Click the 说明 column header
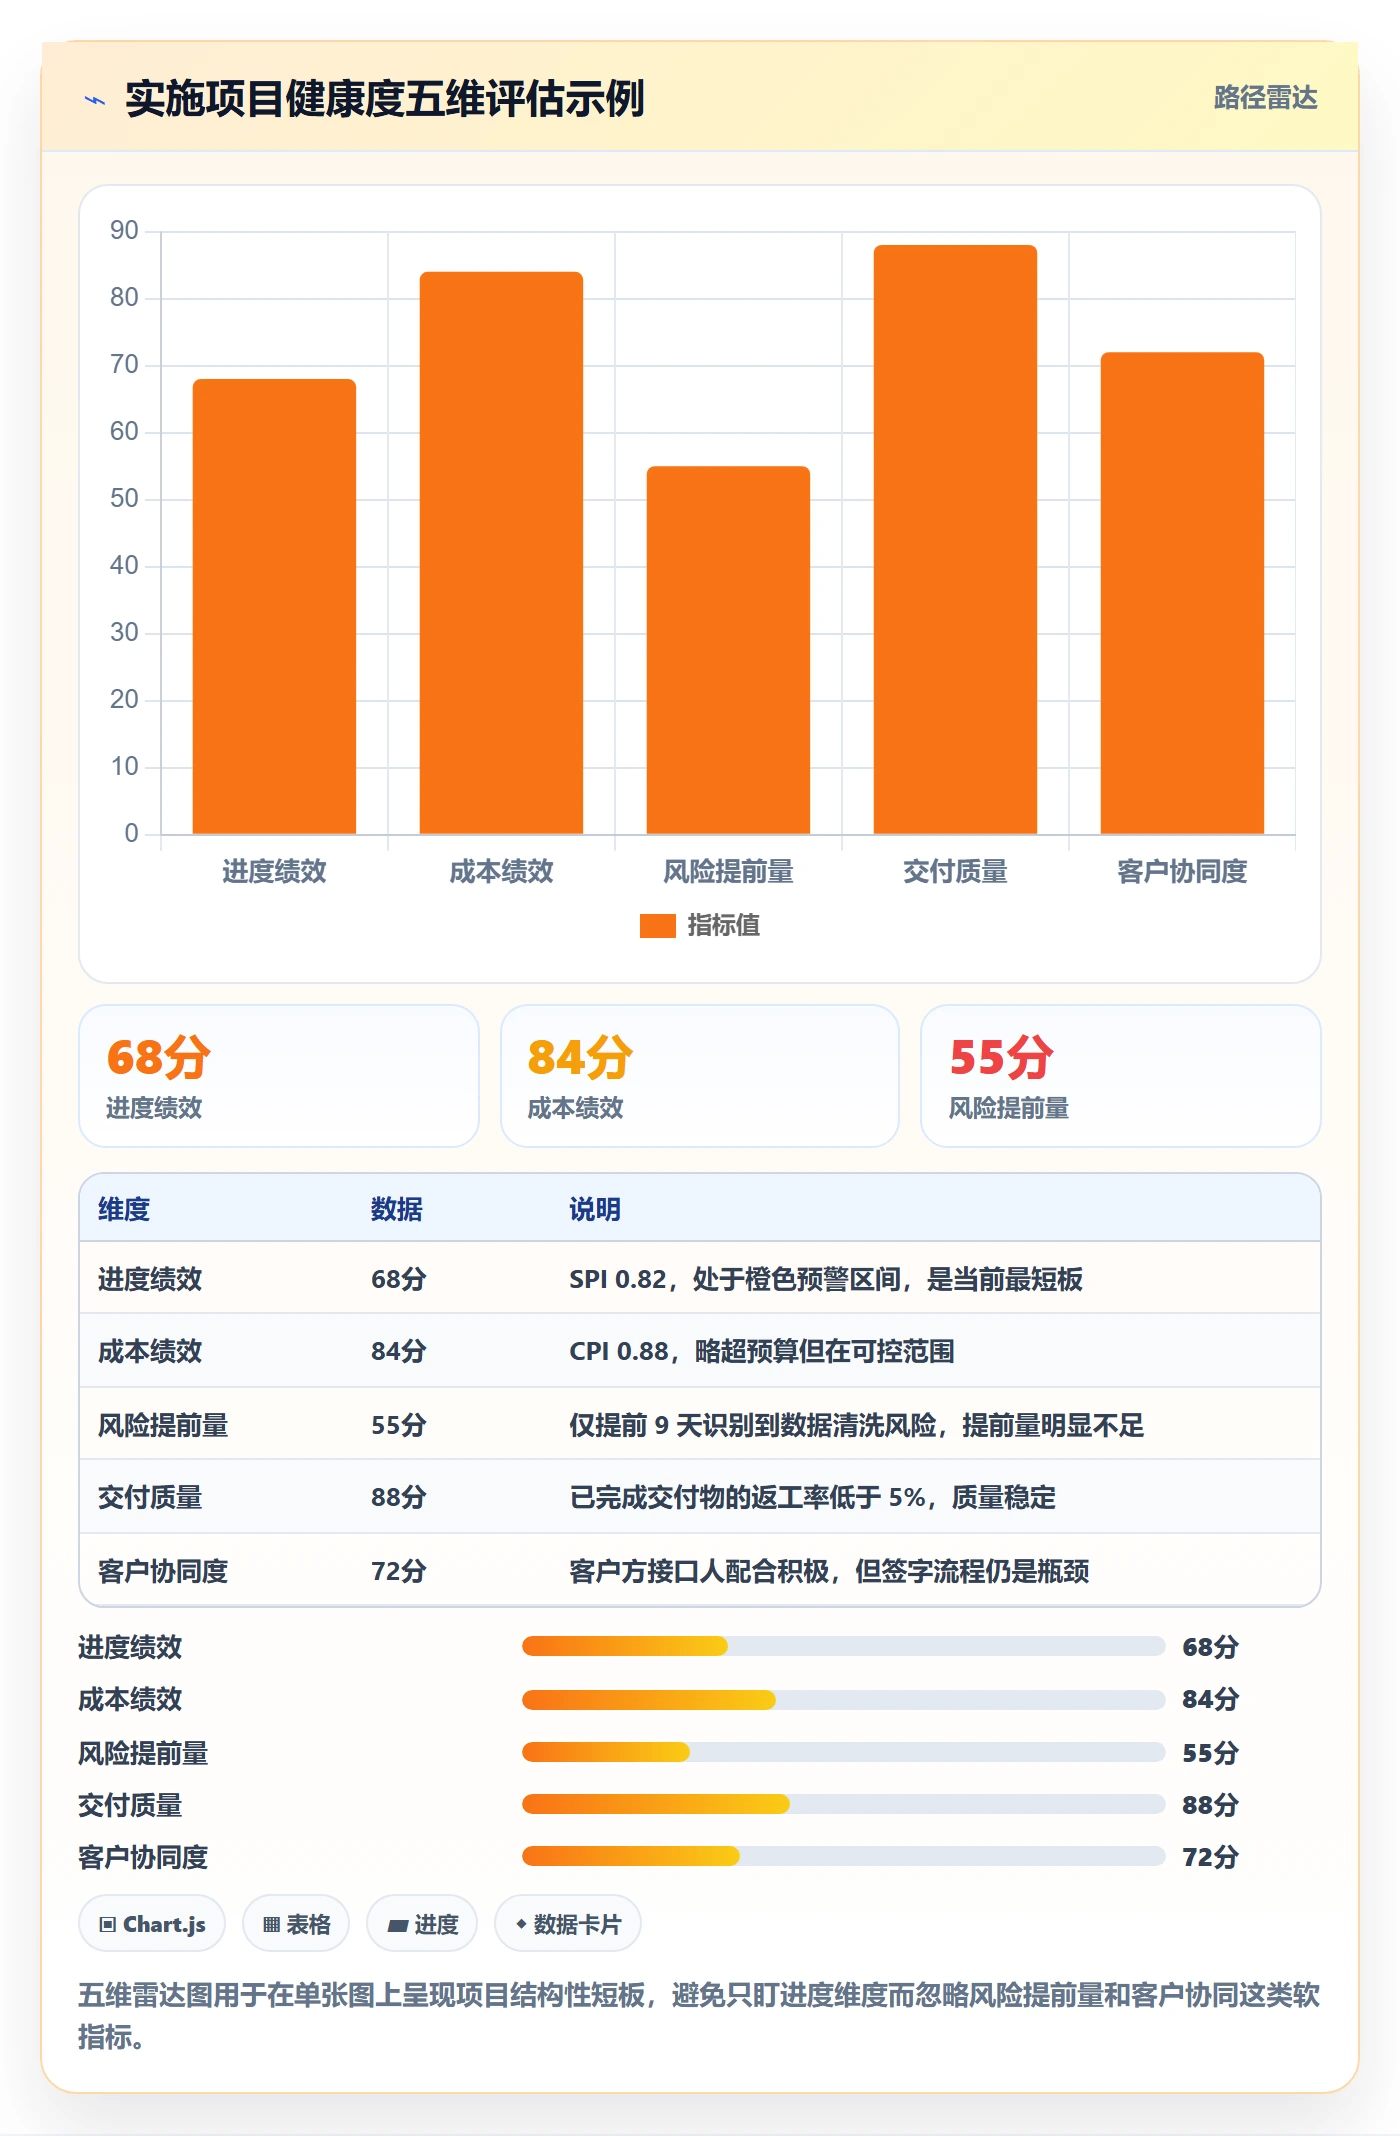Viewport: 1400px width, 2136px height. (595, 1209)
